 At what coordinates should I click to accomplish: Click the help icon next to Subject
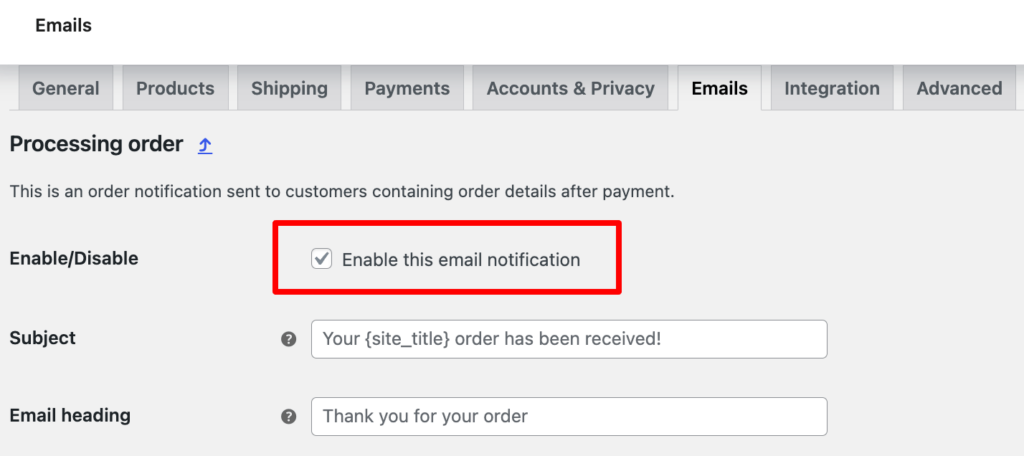coord(289,339)
